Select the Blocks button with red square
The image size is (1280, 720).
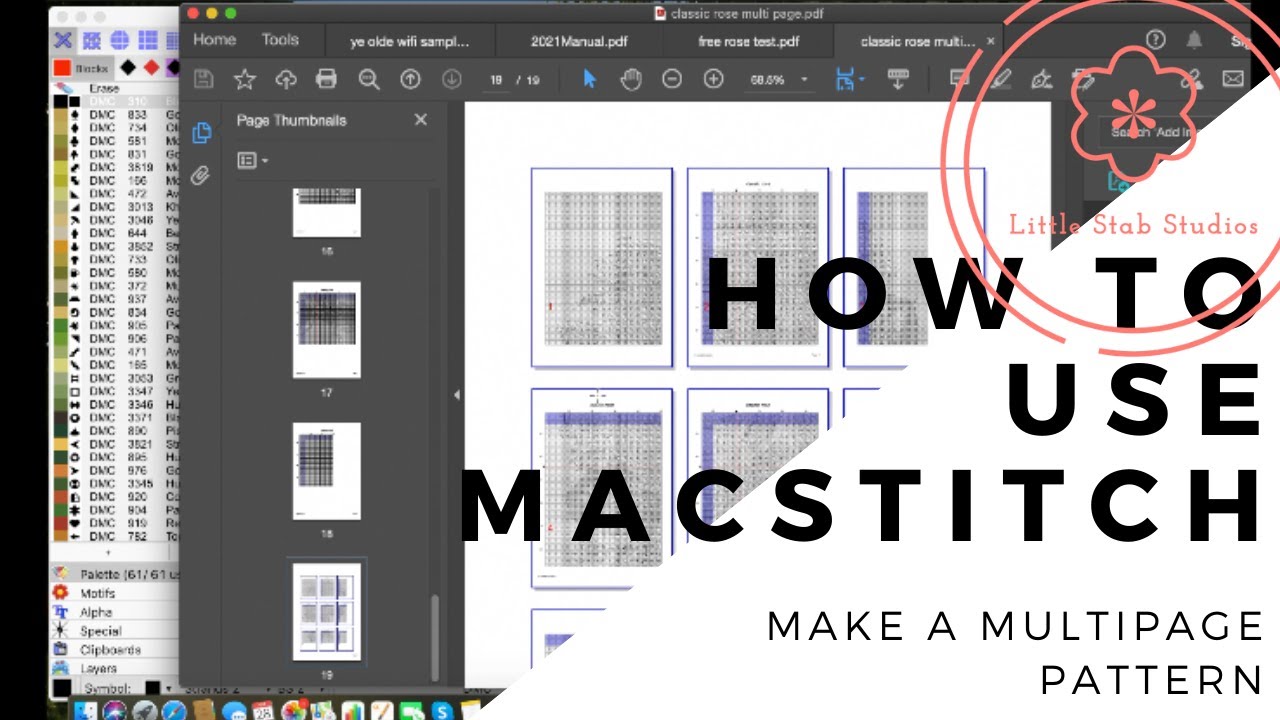coord(83,68)
